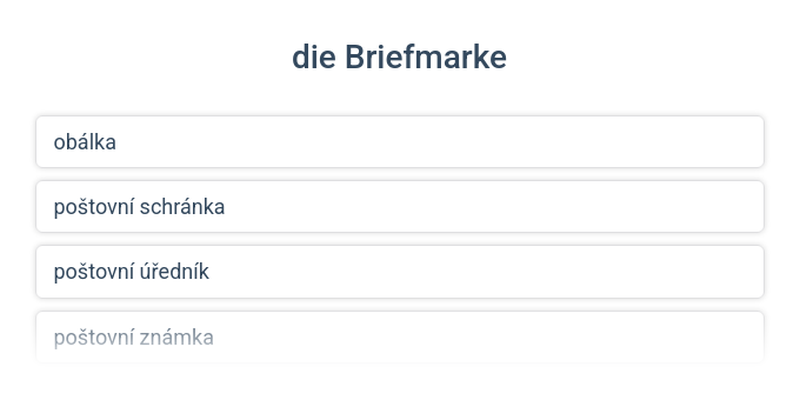Select the option ending in 'úředník'
Image resolution: width=800 pixels, height=400 pixels.
400,272
